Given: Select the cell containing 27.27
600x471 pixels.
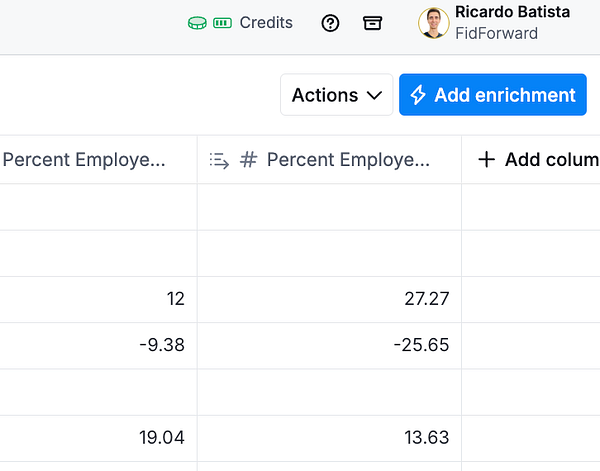Looking at the screenshot, I should [x=329, y=299].
